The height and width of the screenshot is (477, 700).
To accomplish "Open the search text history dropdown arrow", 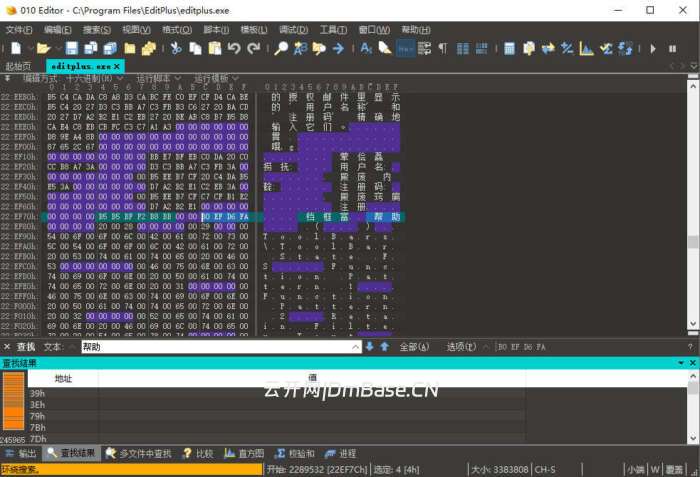I will click(x=356, y=347).
